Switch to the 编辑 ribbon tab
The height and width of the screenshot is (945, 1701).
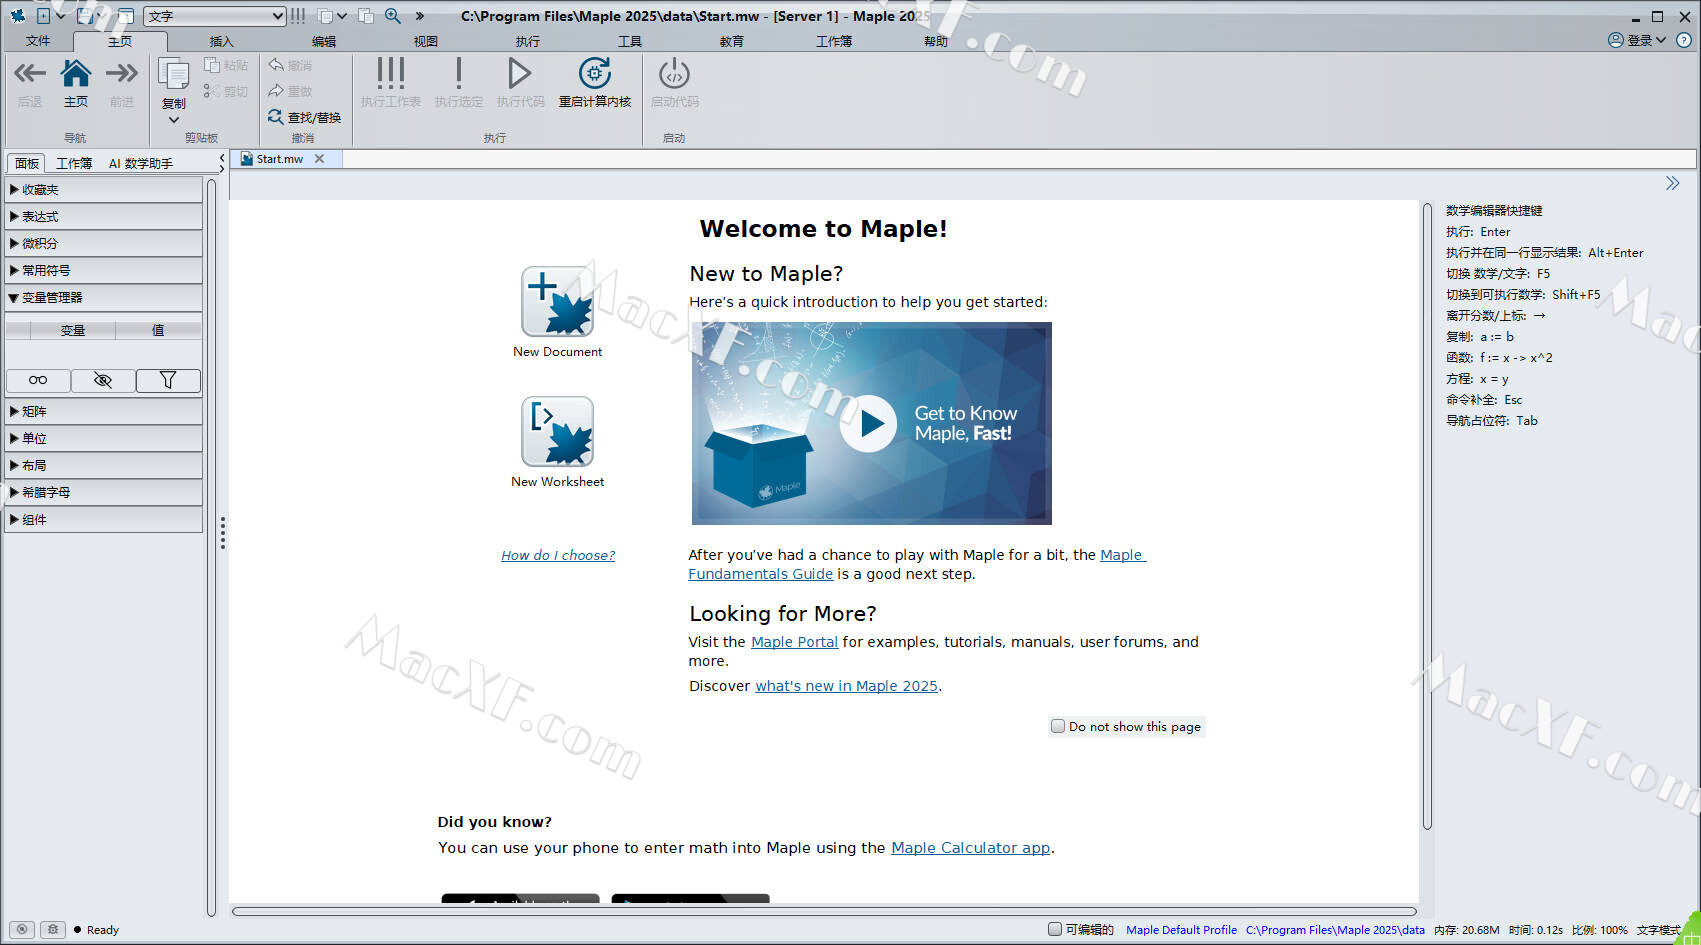click(x=324, y=41)
